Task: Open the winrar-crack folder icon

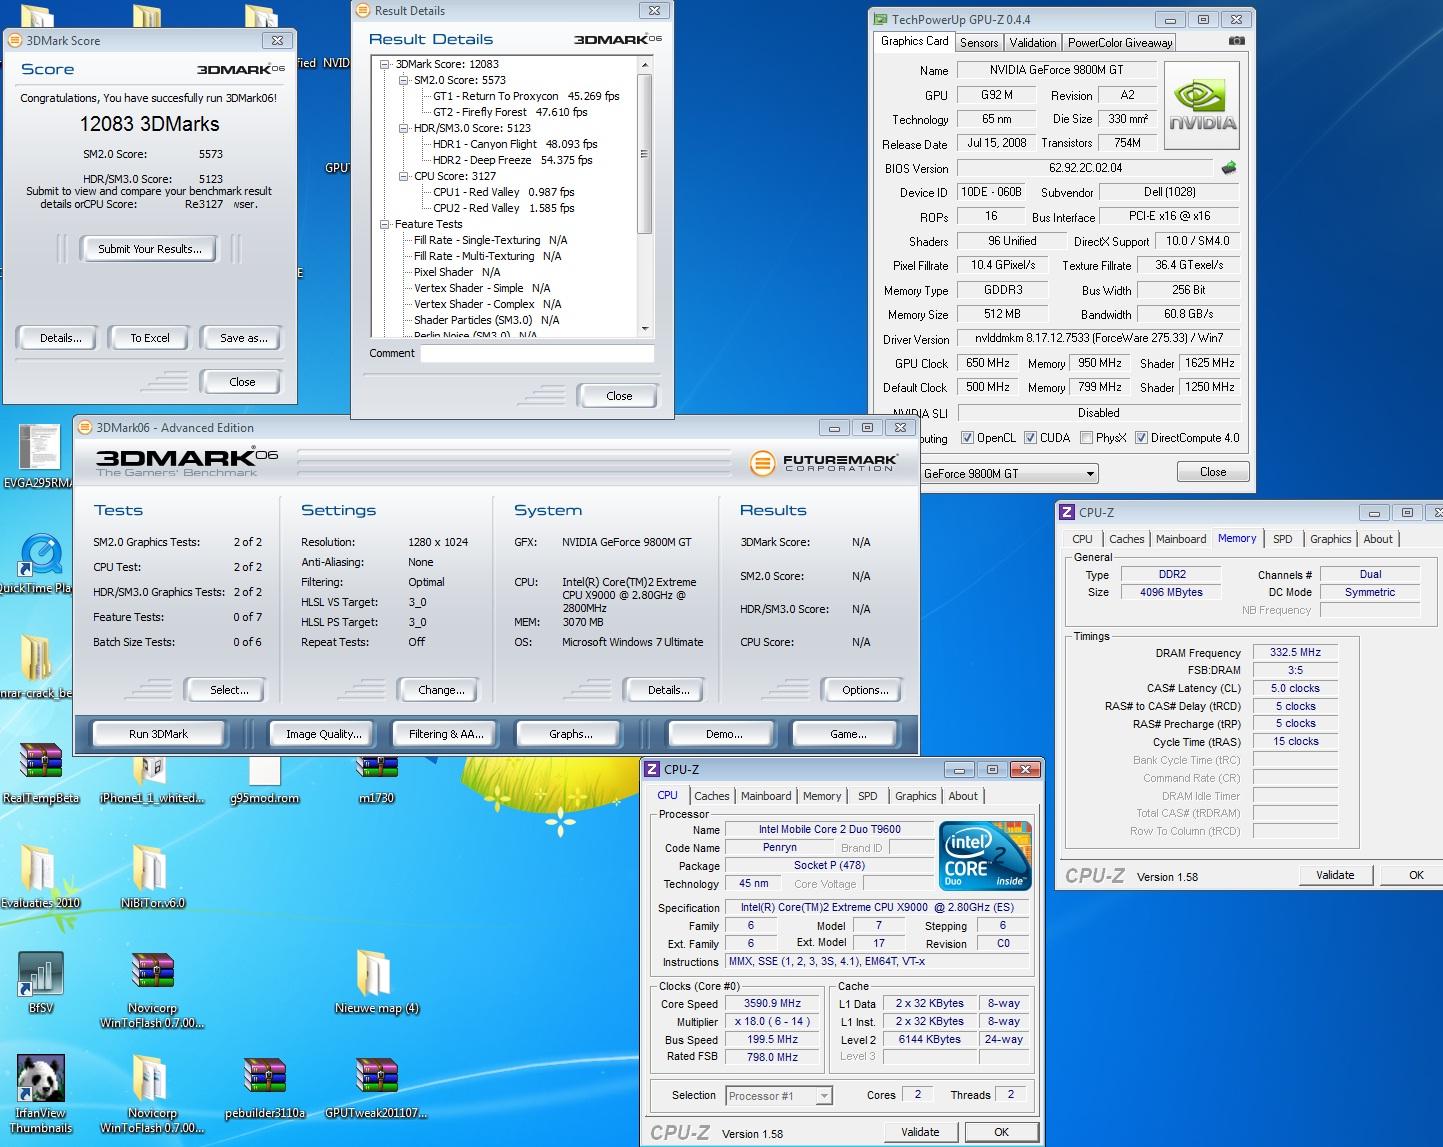Action: (x=36, y=656)
